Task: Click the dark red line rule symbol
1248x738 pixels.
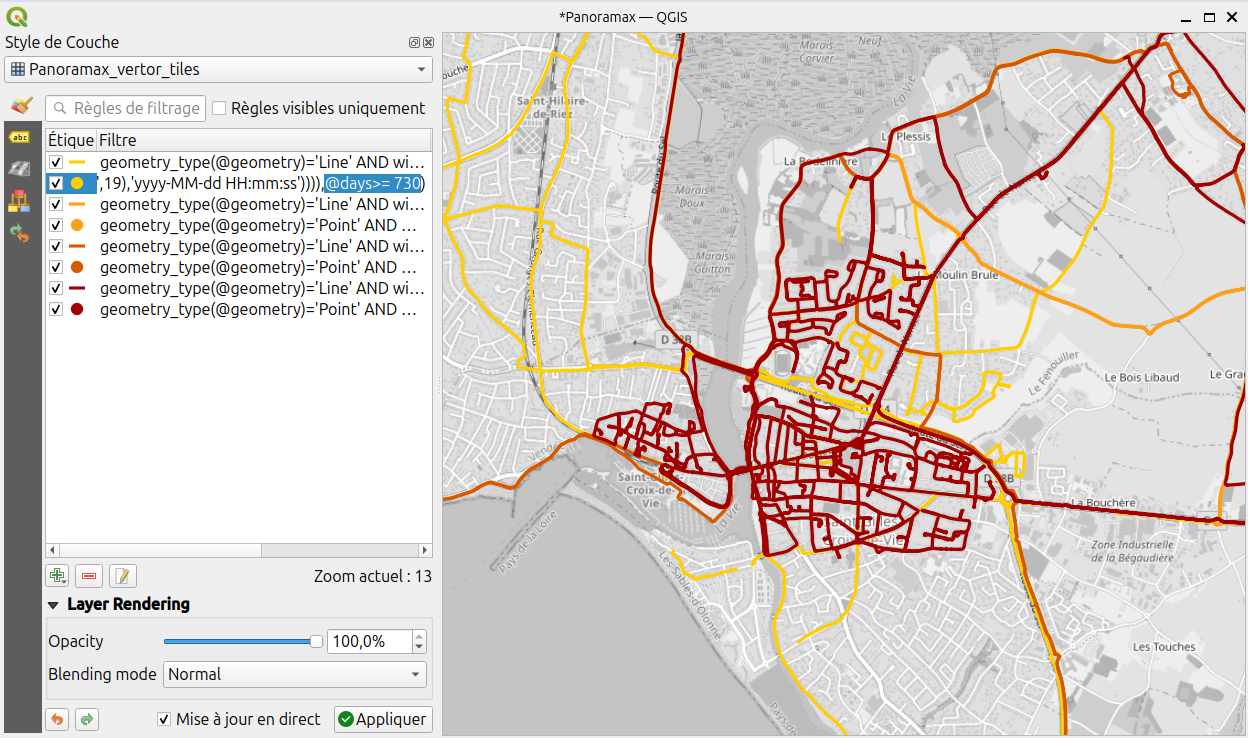Action: [x=77, y=288]
